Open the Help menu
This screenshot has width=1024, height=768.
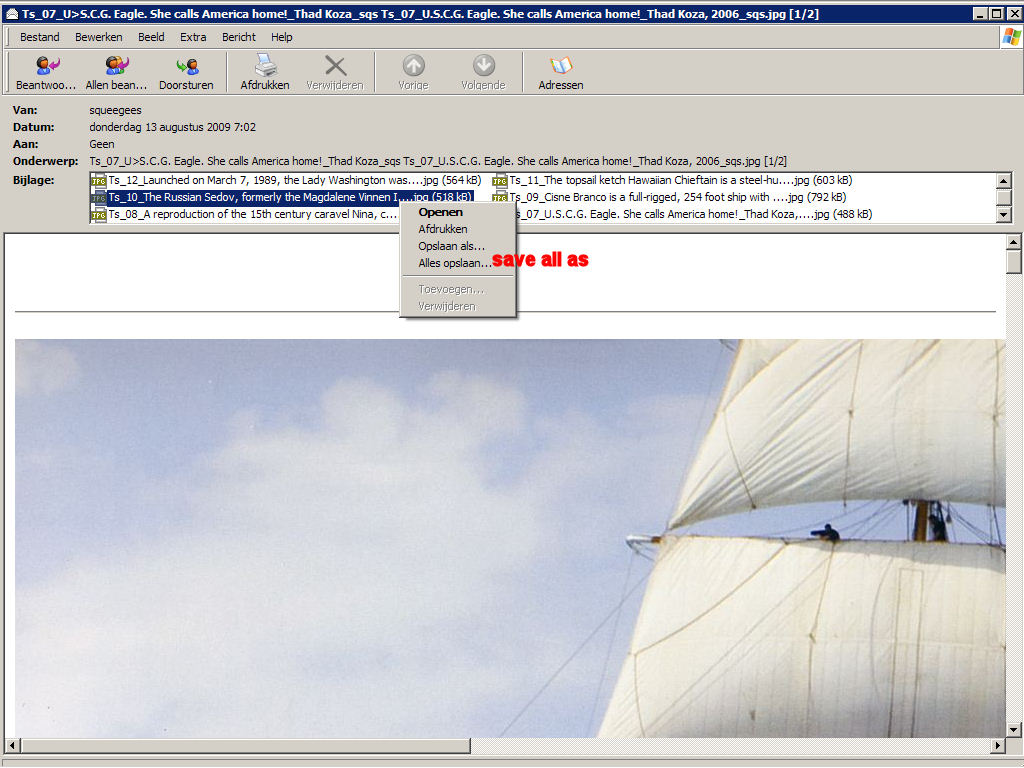click(281, 37)
